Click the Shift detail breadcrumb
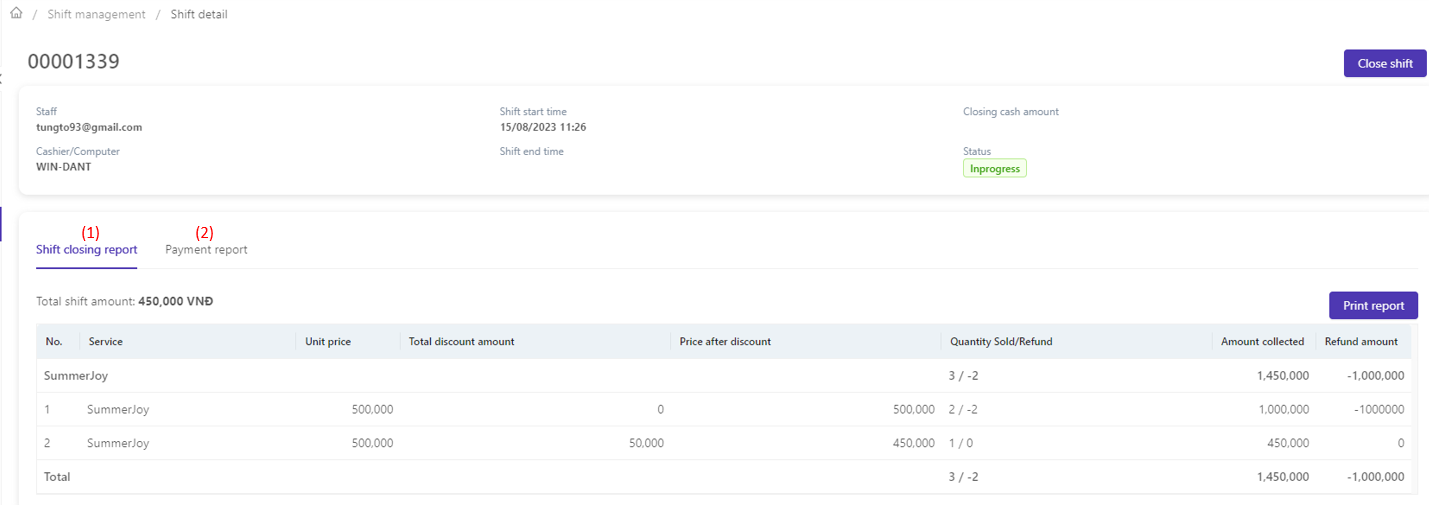 tap(199, 15)
